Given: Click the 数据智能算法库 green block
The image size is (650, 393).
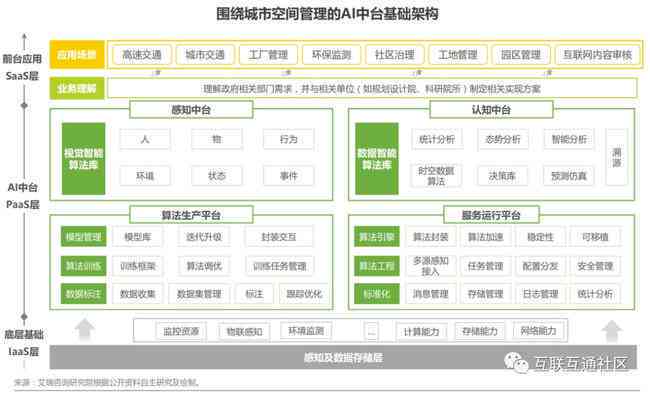Looking at the screenshot, I should 377,159.
